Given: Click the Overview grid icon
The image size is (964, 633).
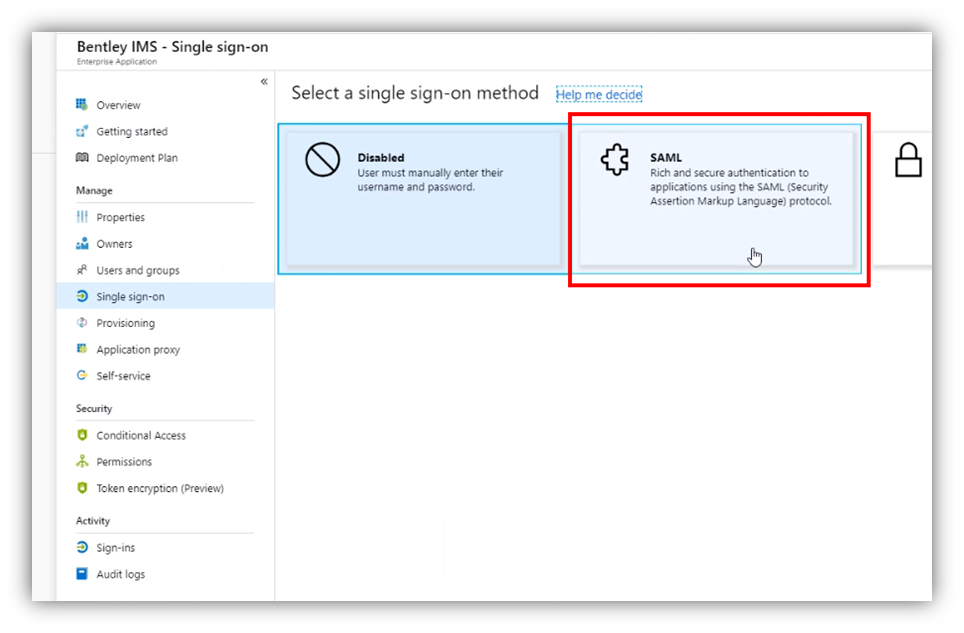Looking at the screenshot, I should (x=81, y=104).
